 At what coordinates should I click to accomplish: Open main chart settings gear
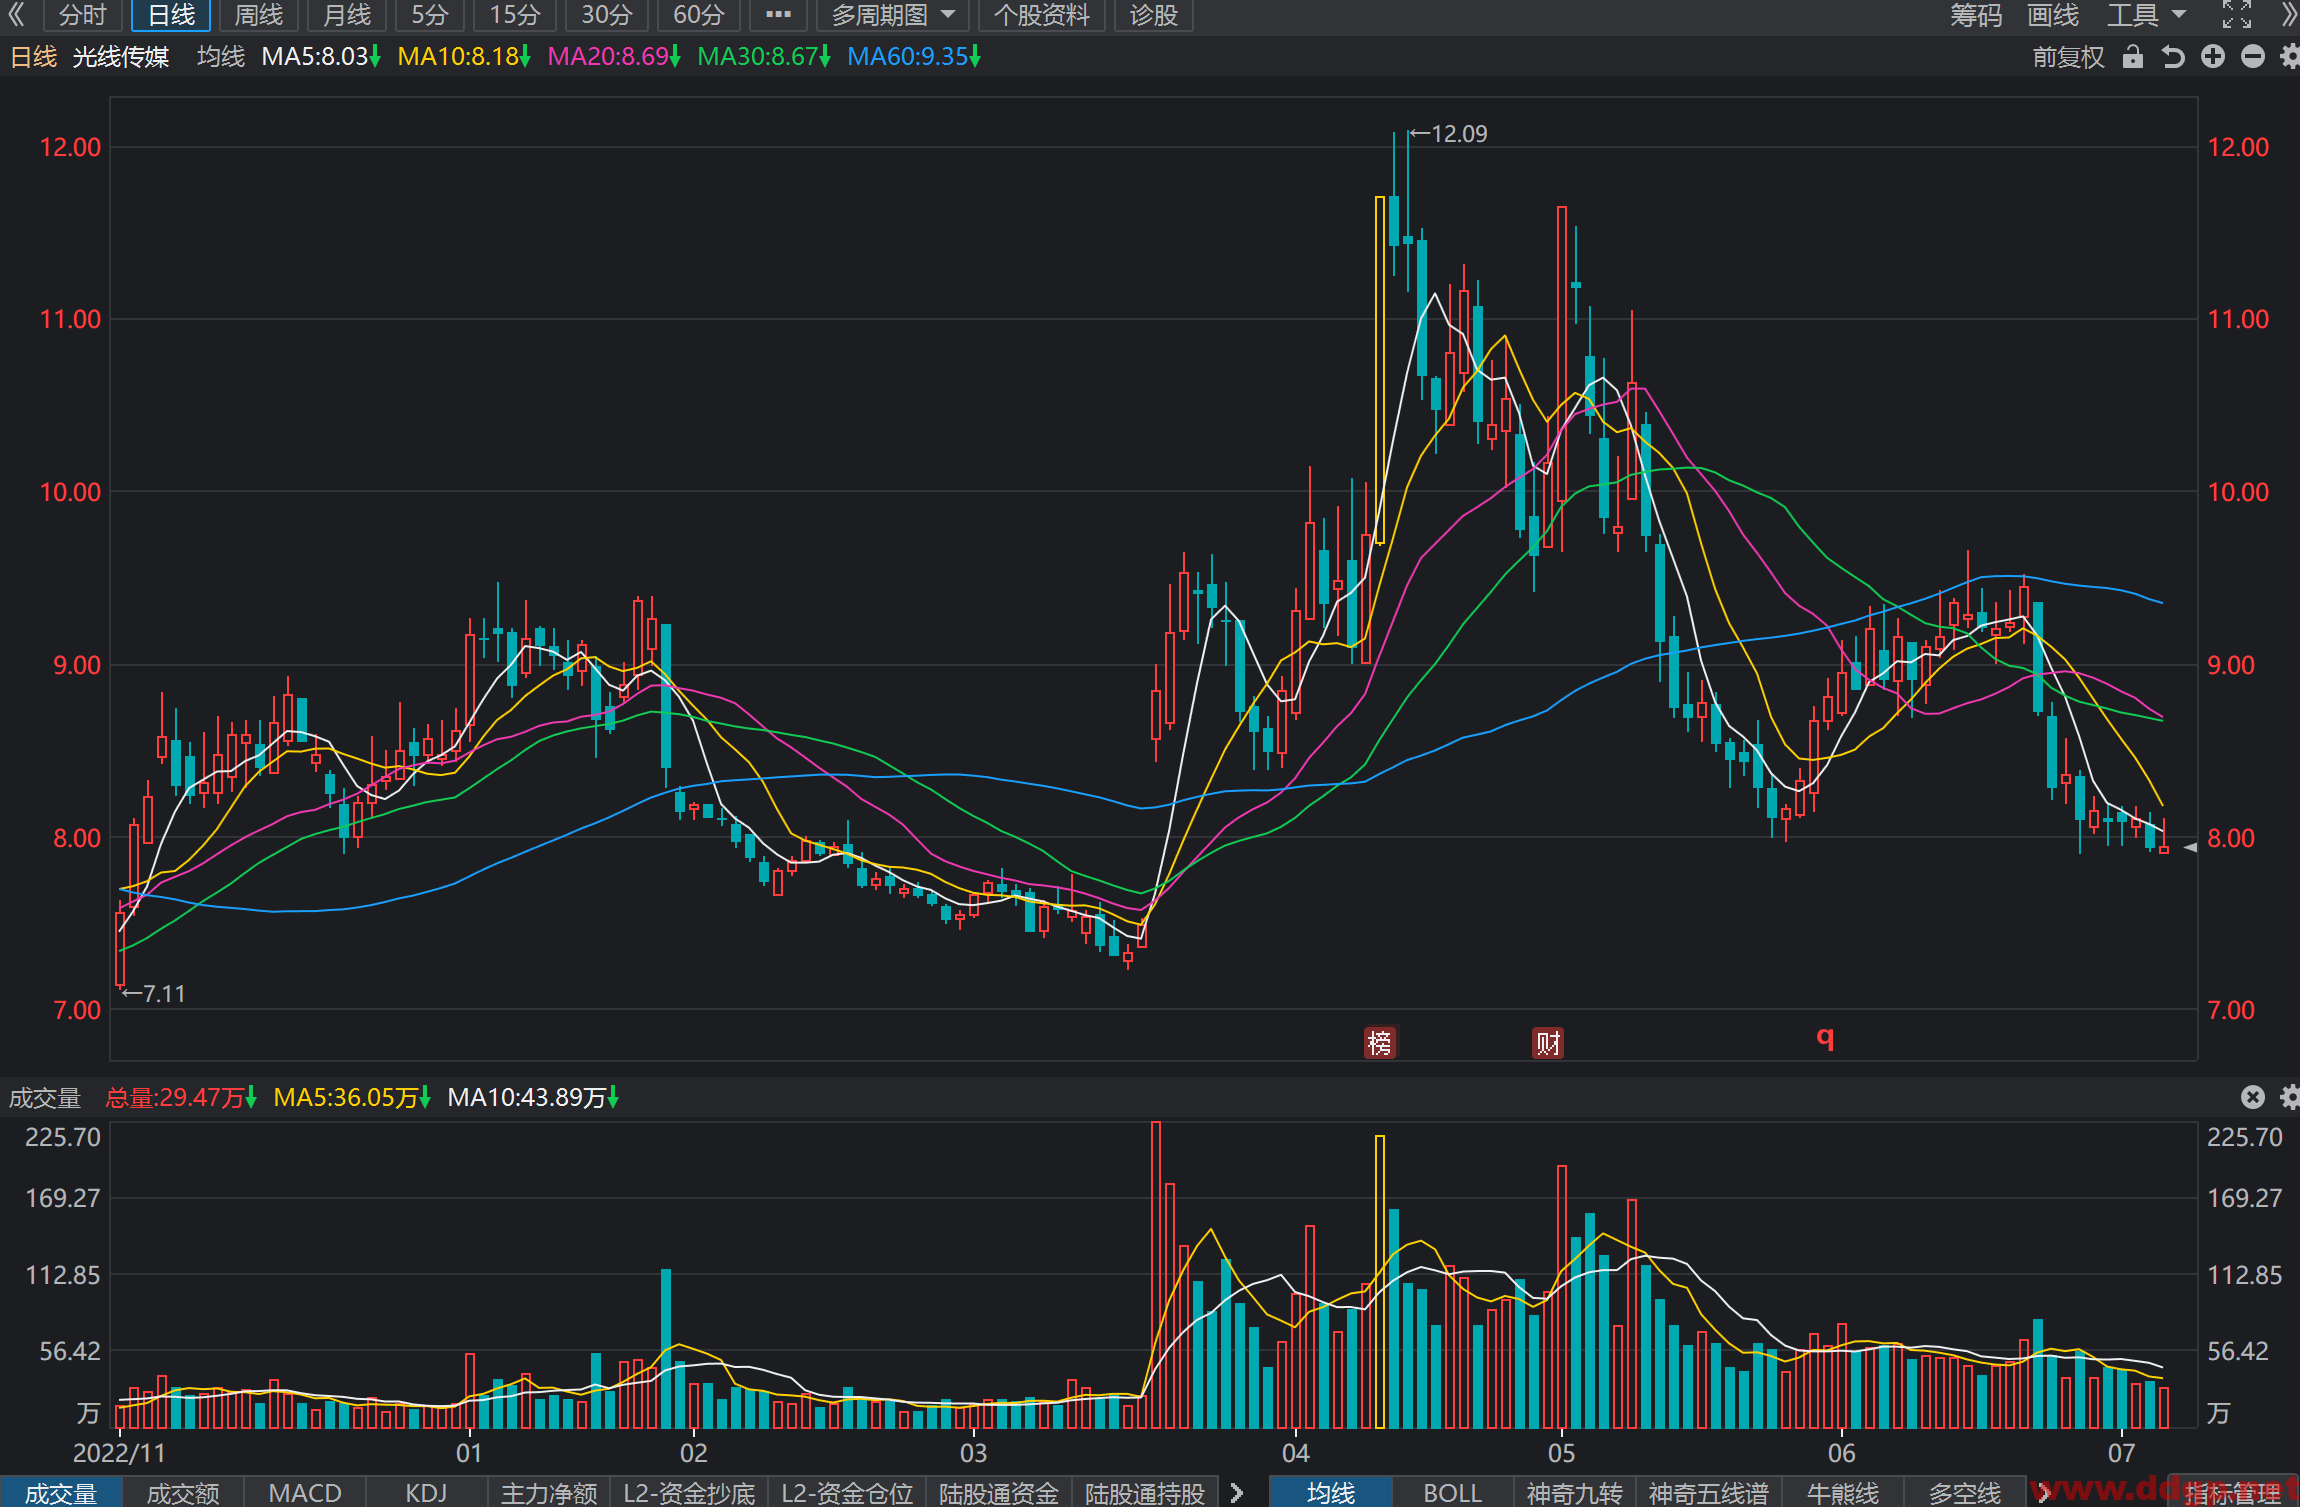(2290, 57)
